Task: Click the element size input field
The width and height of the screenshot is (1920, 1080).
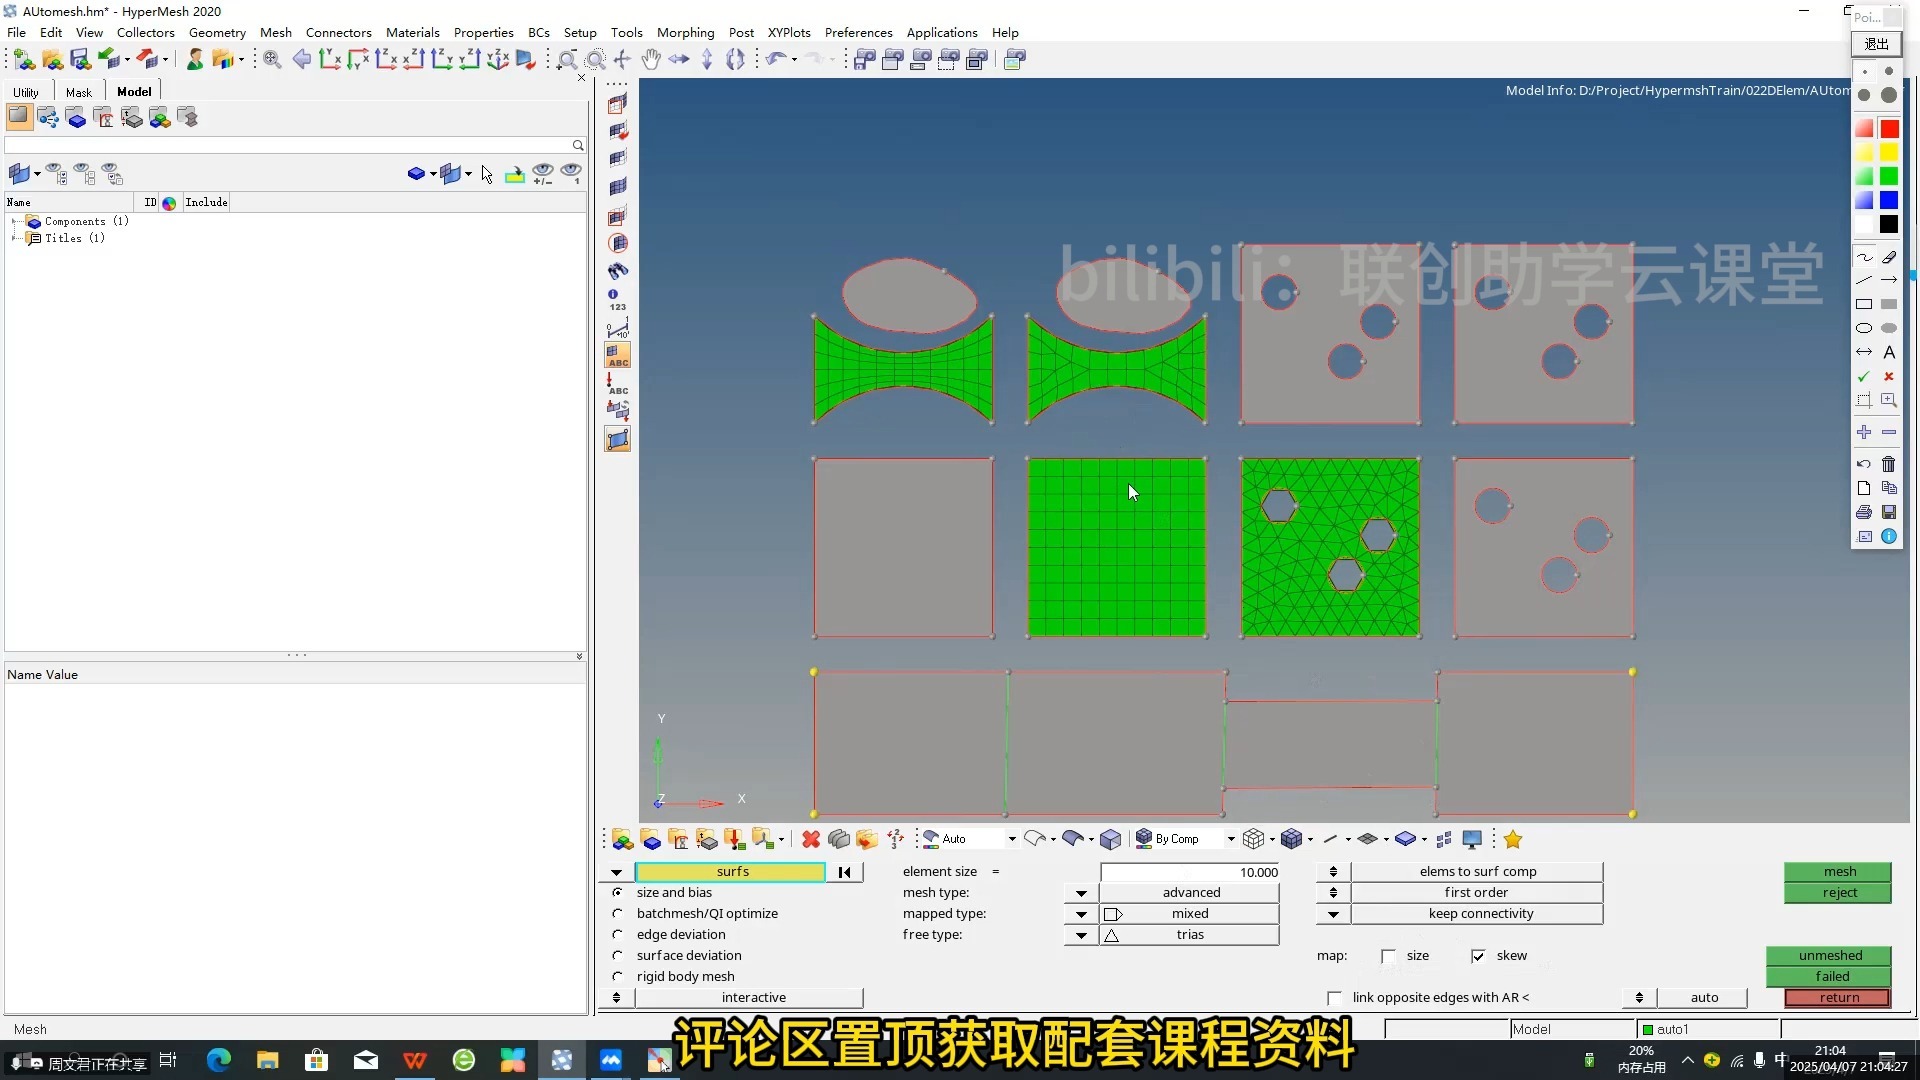Action: [1190, 872]
